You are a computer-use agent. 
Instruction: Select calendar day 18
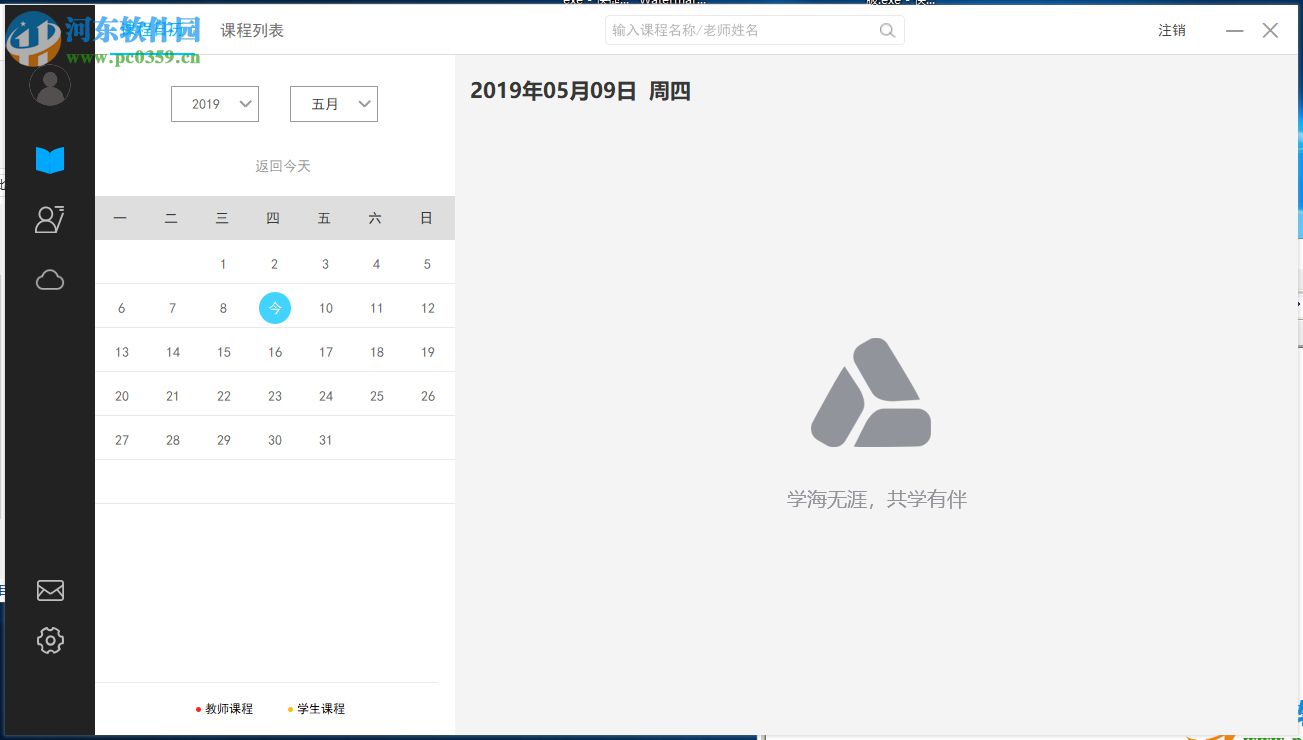point(377,352)
